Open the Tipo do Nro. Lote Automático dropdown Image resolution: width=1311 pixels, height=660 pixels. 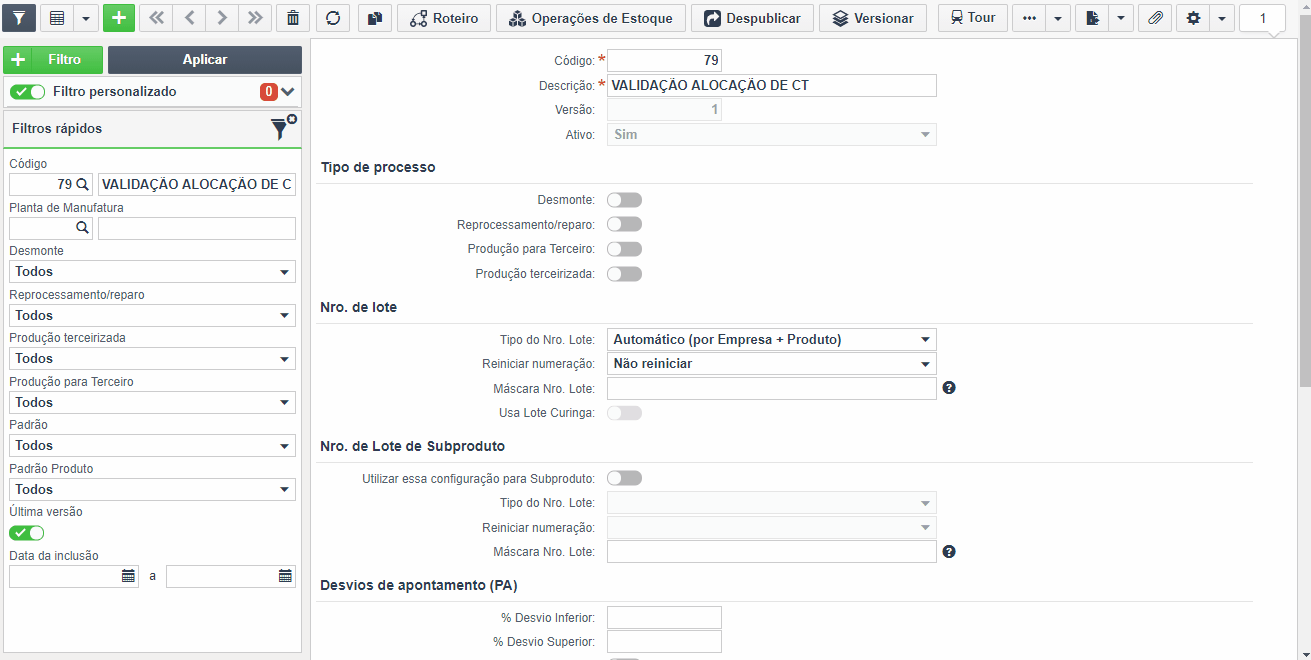[x=772, y=340]
